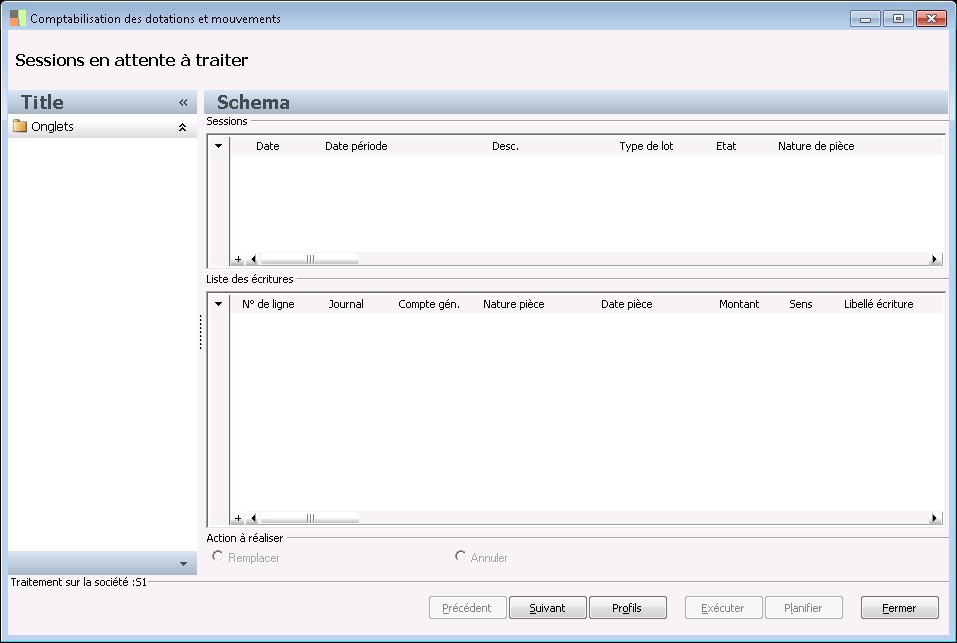
Task: Click the Journal column header
Action: click(345, 304)
